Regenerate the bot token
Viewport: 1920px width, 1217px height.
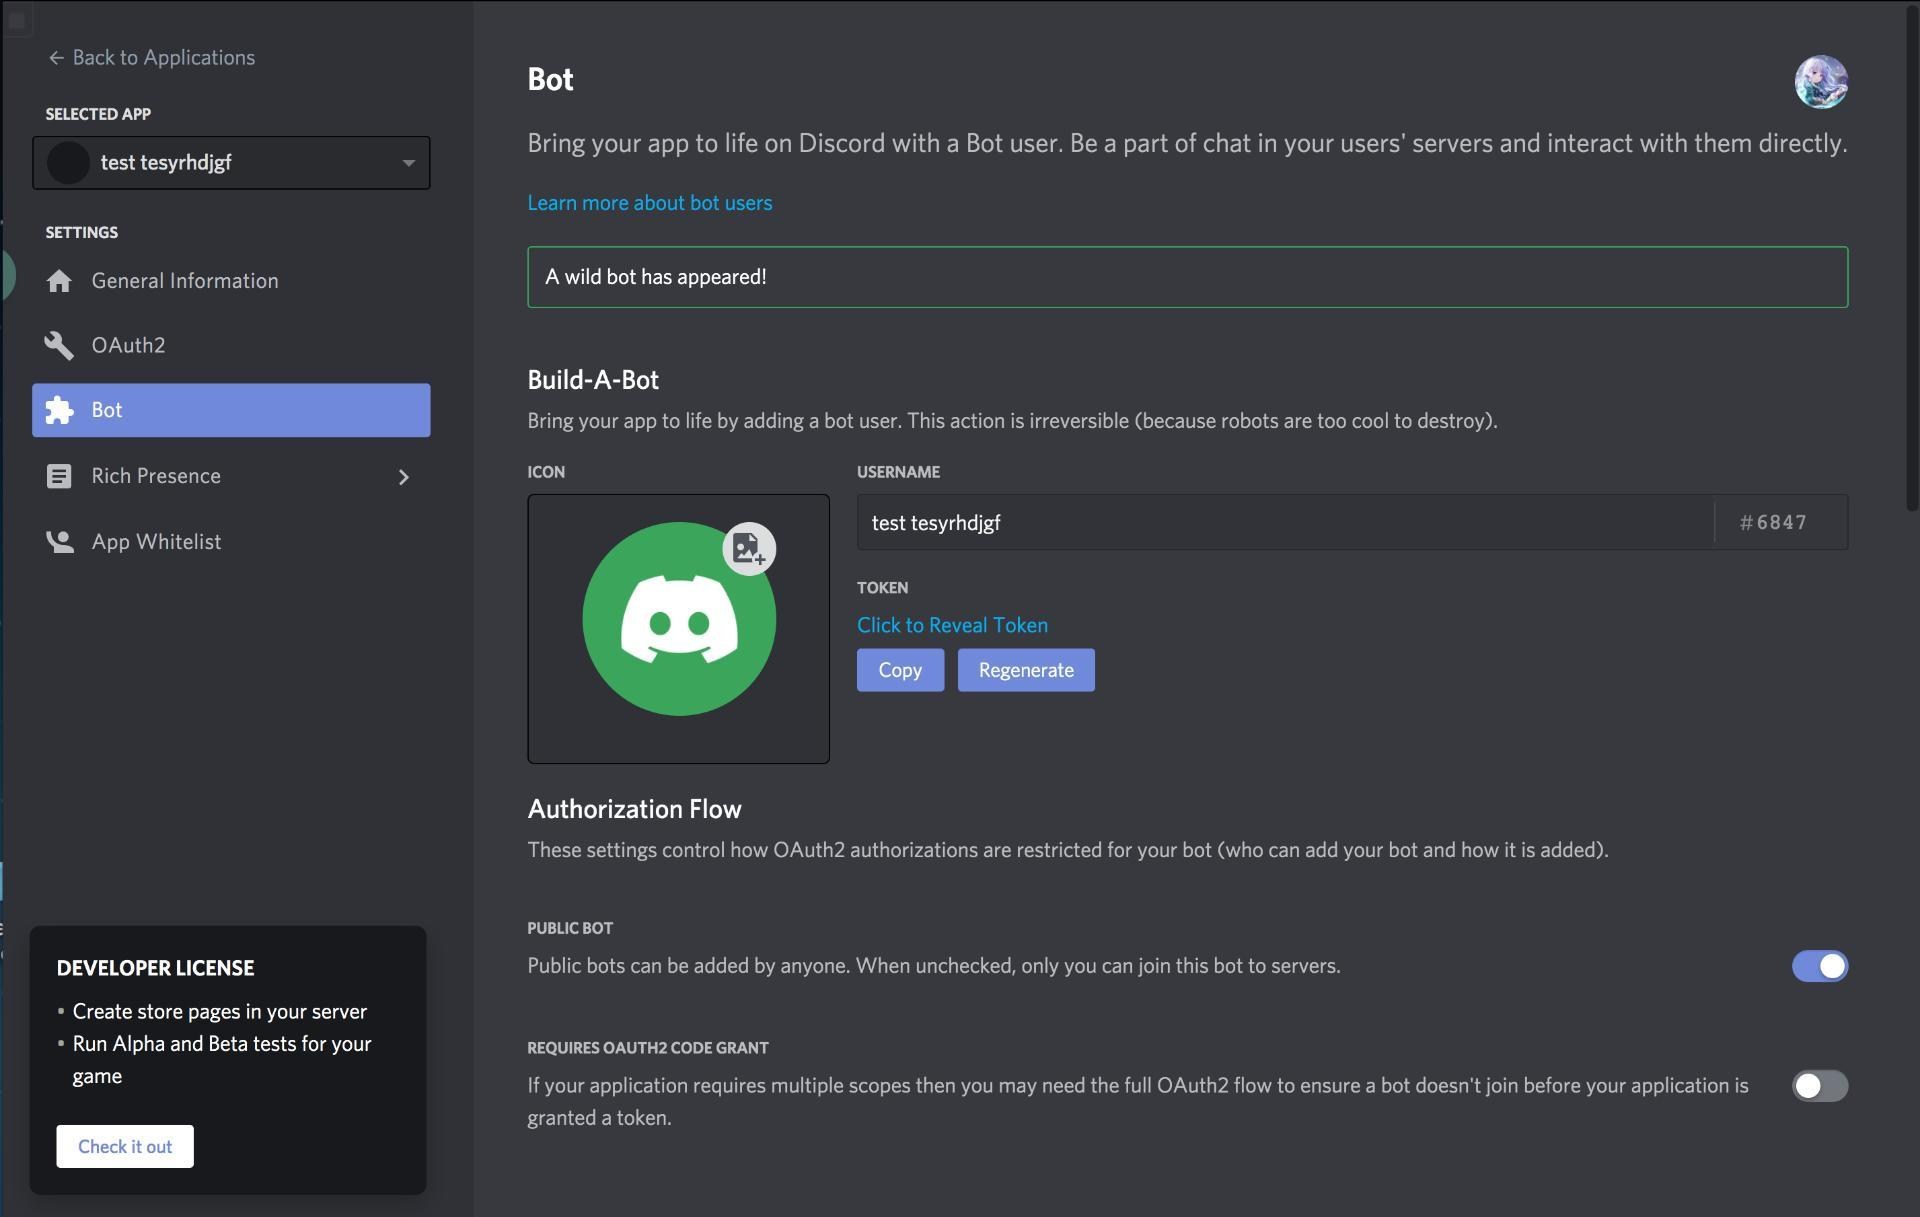(x=1026, y=670)
